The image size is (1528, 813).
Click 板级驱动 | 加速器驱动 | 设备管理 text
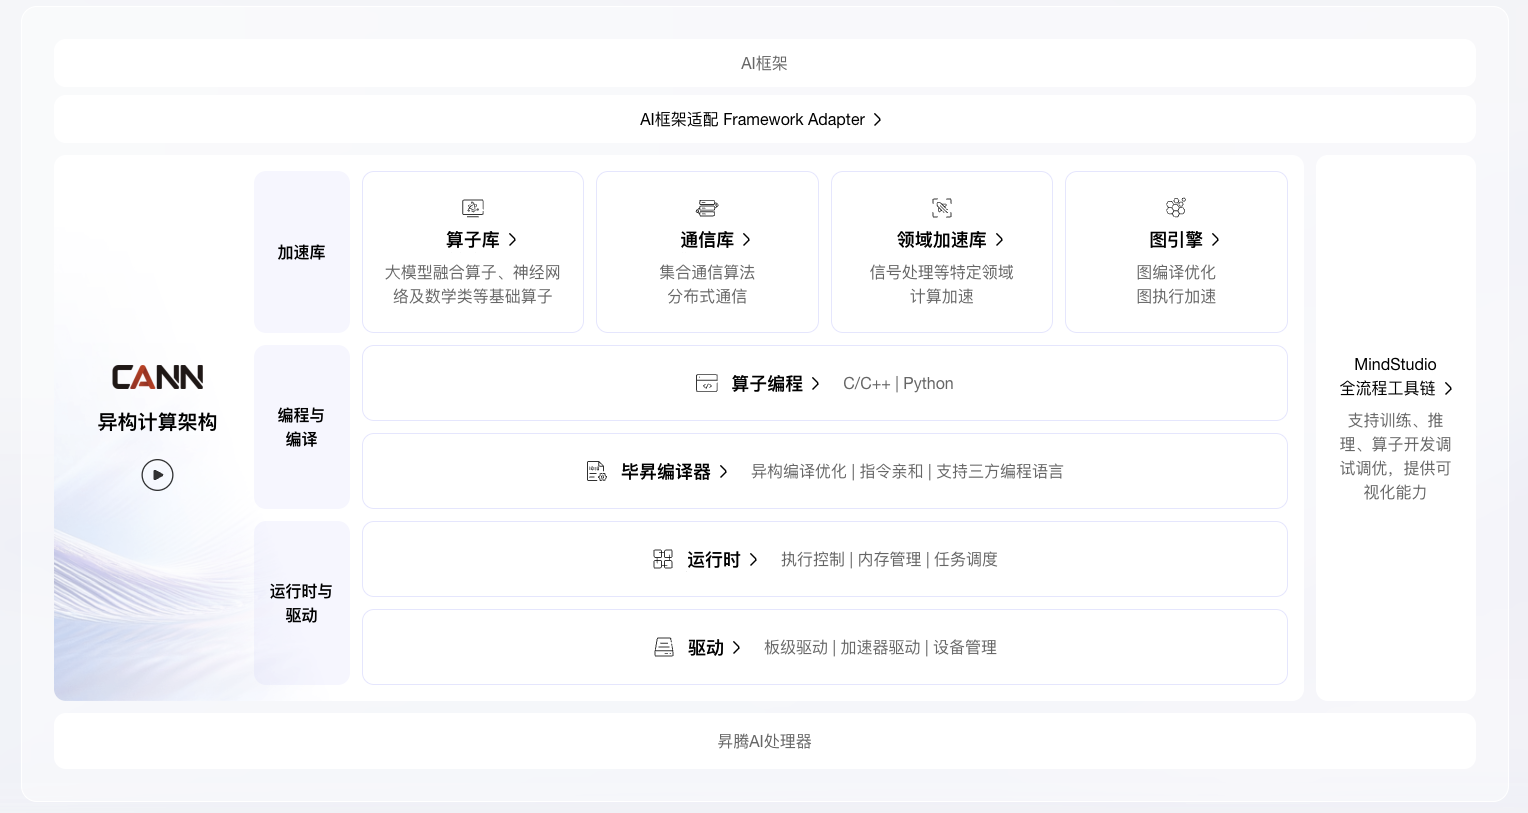click(x=880, y=647)
